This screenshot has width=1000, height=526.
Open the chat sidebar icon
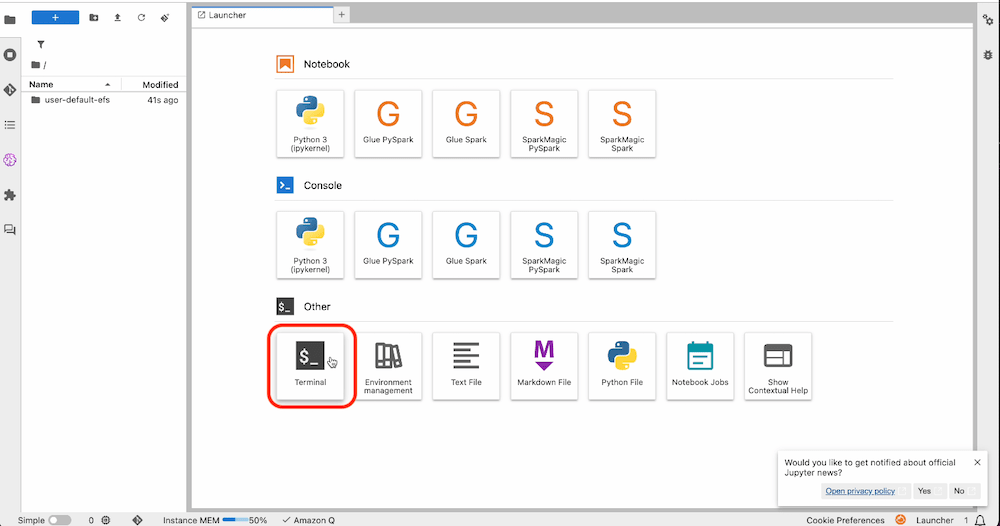click(10, 230)
